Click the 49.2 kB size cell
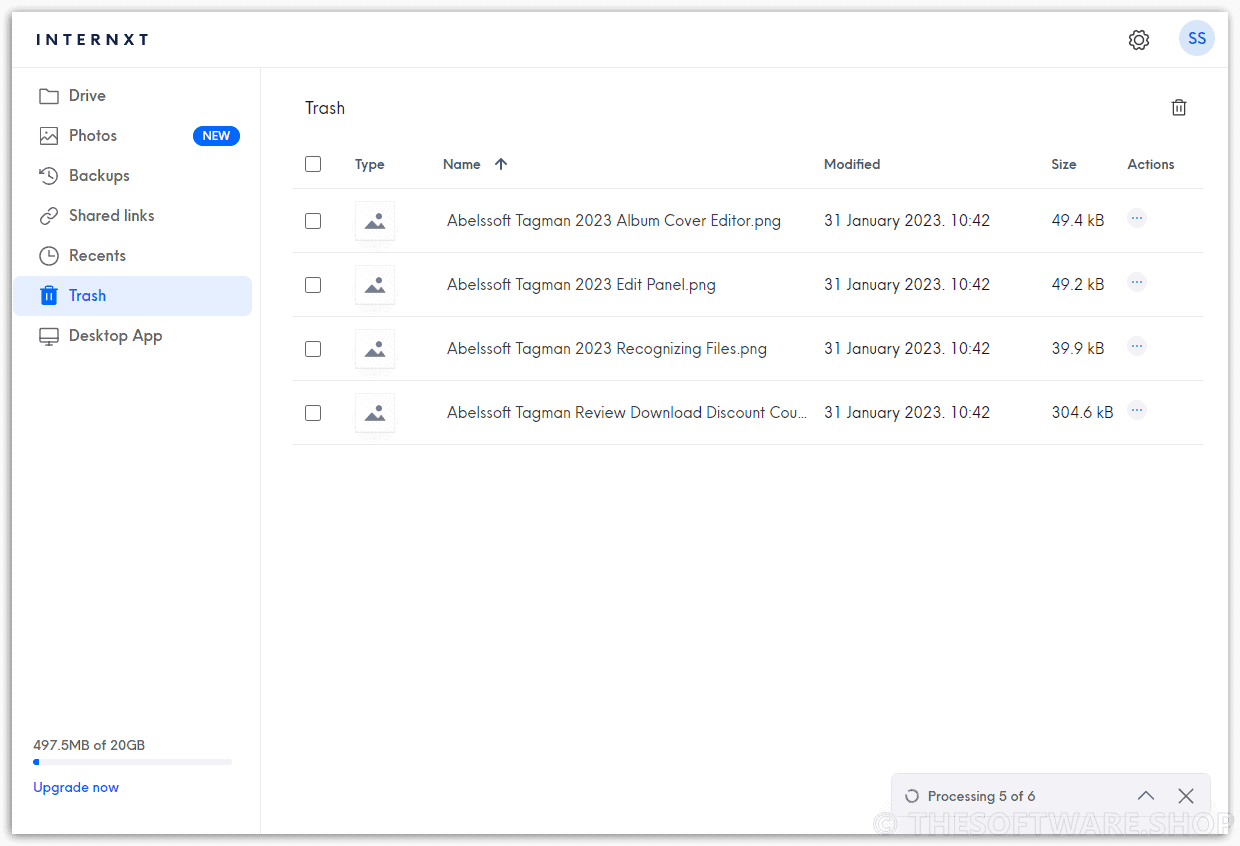The width and height of the screenshot is (1240, 846). [1078, 285]
